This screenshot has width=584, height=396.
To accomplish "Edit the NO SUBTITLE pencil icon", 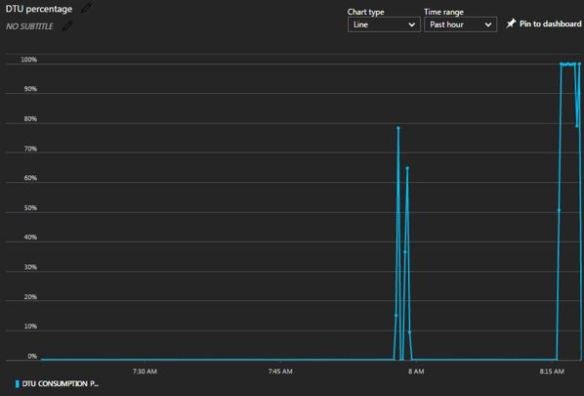I will tap(67, 26).
